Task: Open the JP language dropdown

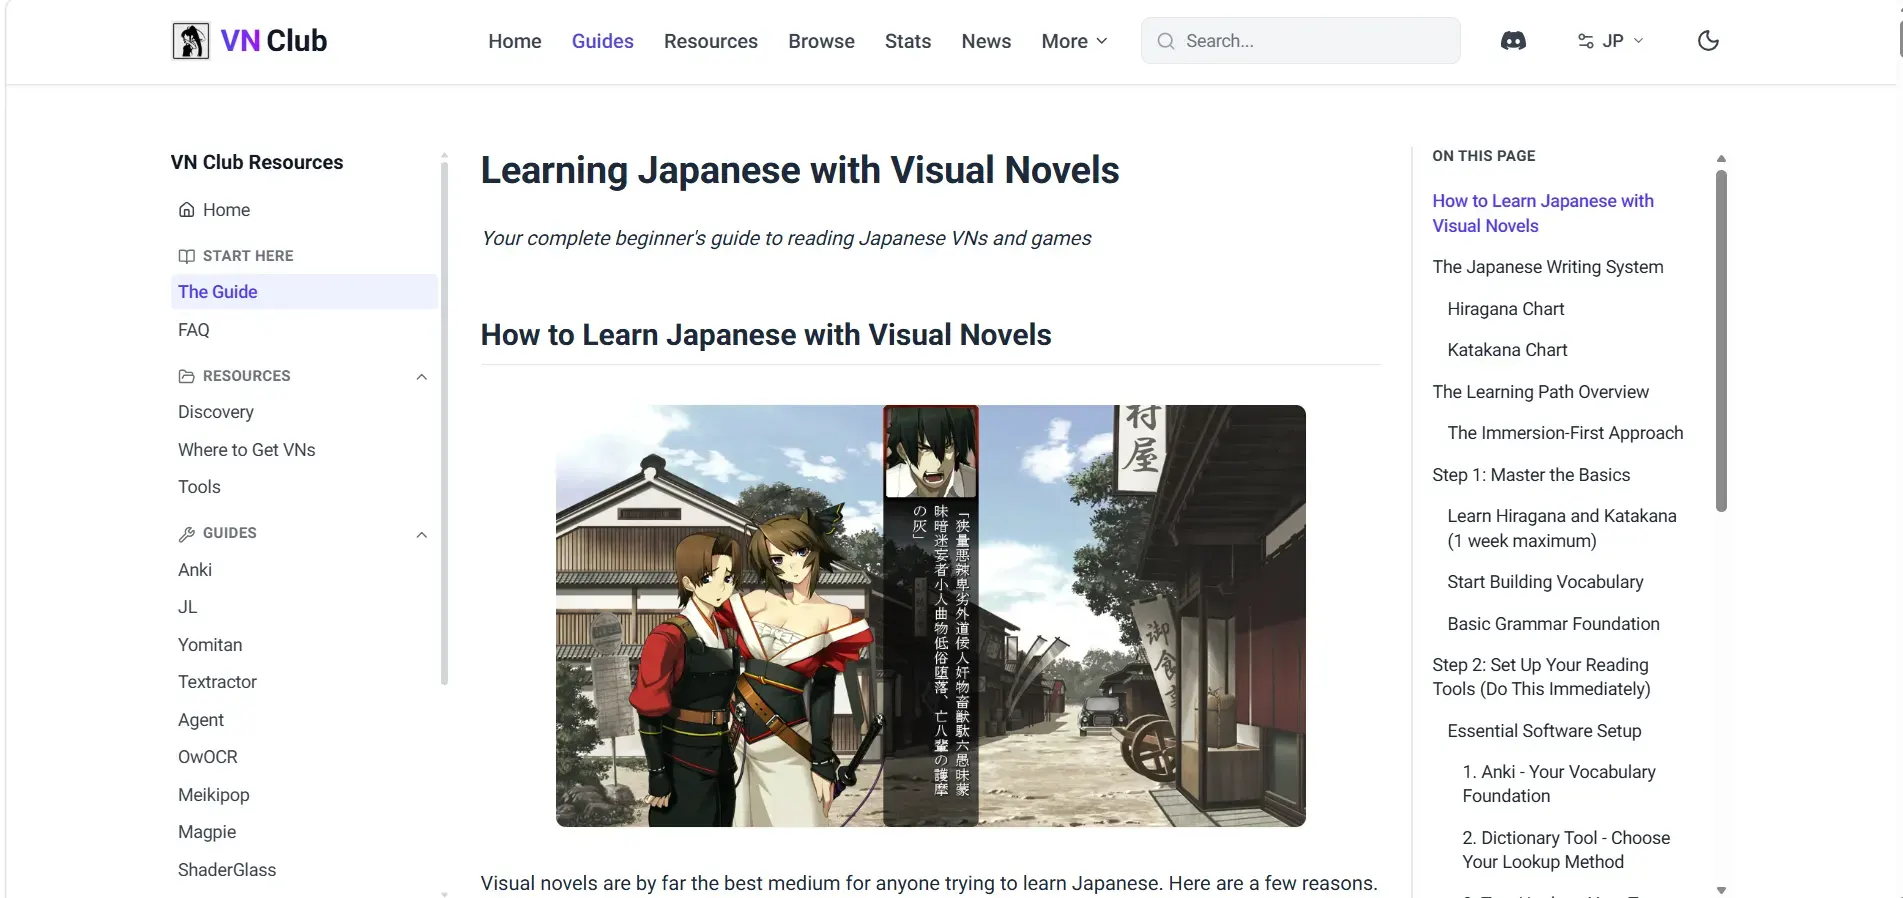Action: tap(1610, 41)
